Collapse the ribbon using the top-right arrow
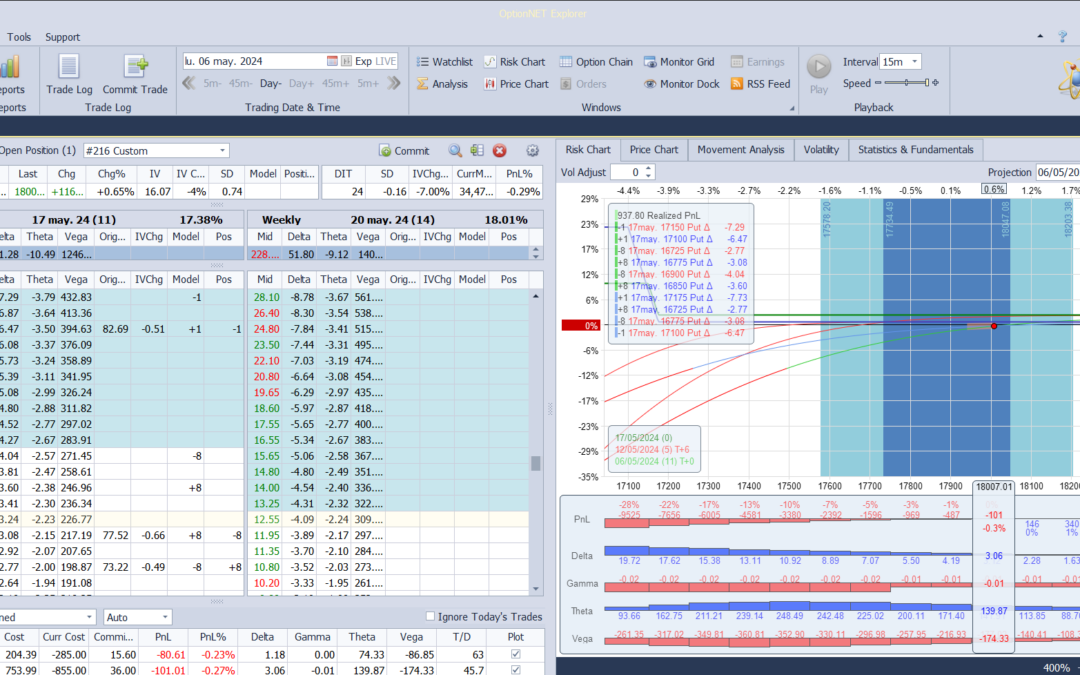This screenshot has height=675, width=1080. point(1040,37)
